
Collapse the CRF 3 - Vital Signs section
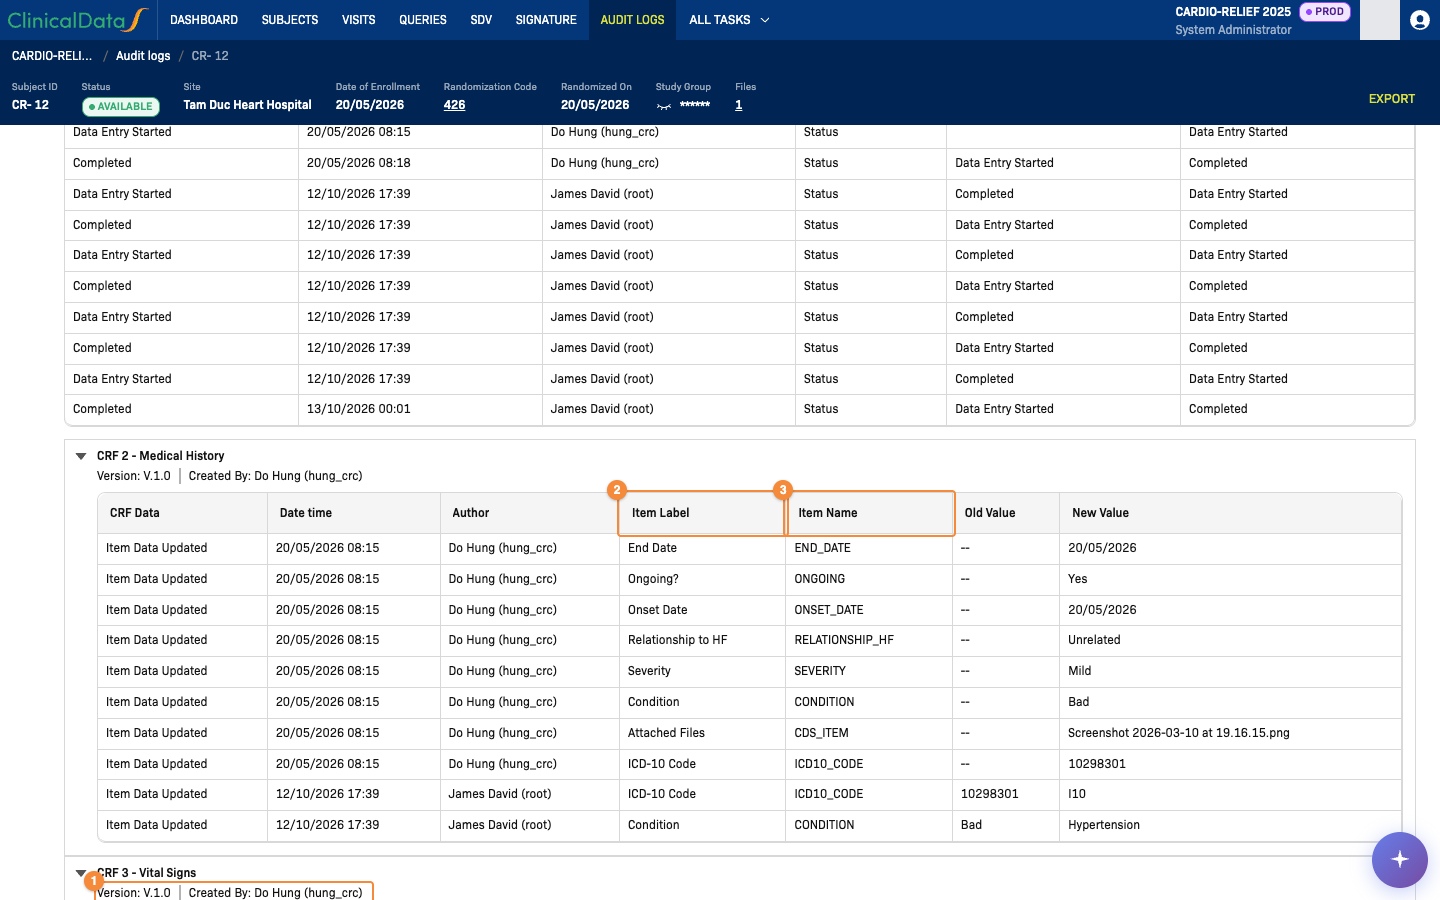81,873
